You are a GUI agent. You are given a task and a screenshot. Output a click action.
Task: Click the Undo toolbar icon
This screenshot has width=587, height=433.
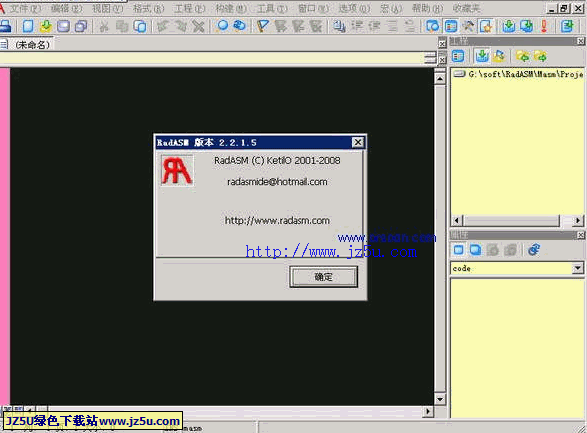(x=162, y=26)
